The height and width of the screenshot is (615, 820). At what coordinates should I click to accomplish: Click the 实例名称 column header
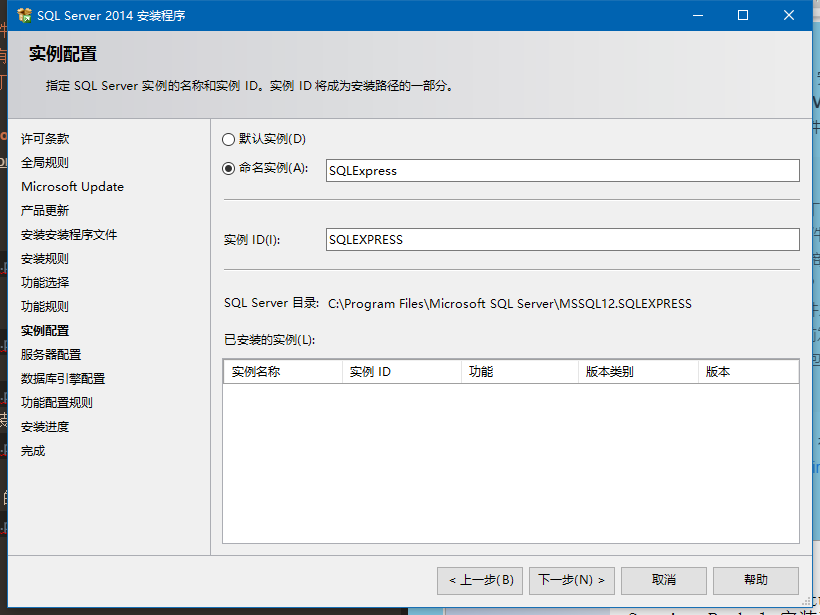[283, 372]
